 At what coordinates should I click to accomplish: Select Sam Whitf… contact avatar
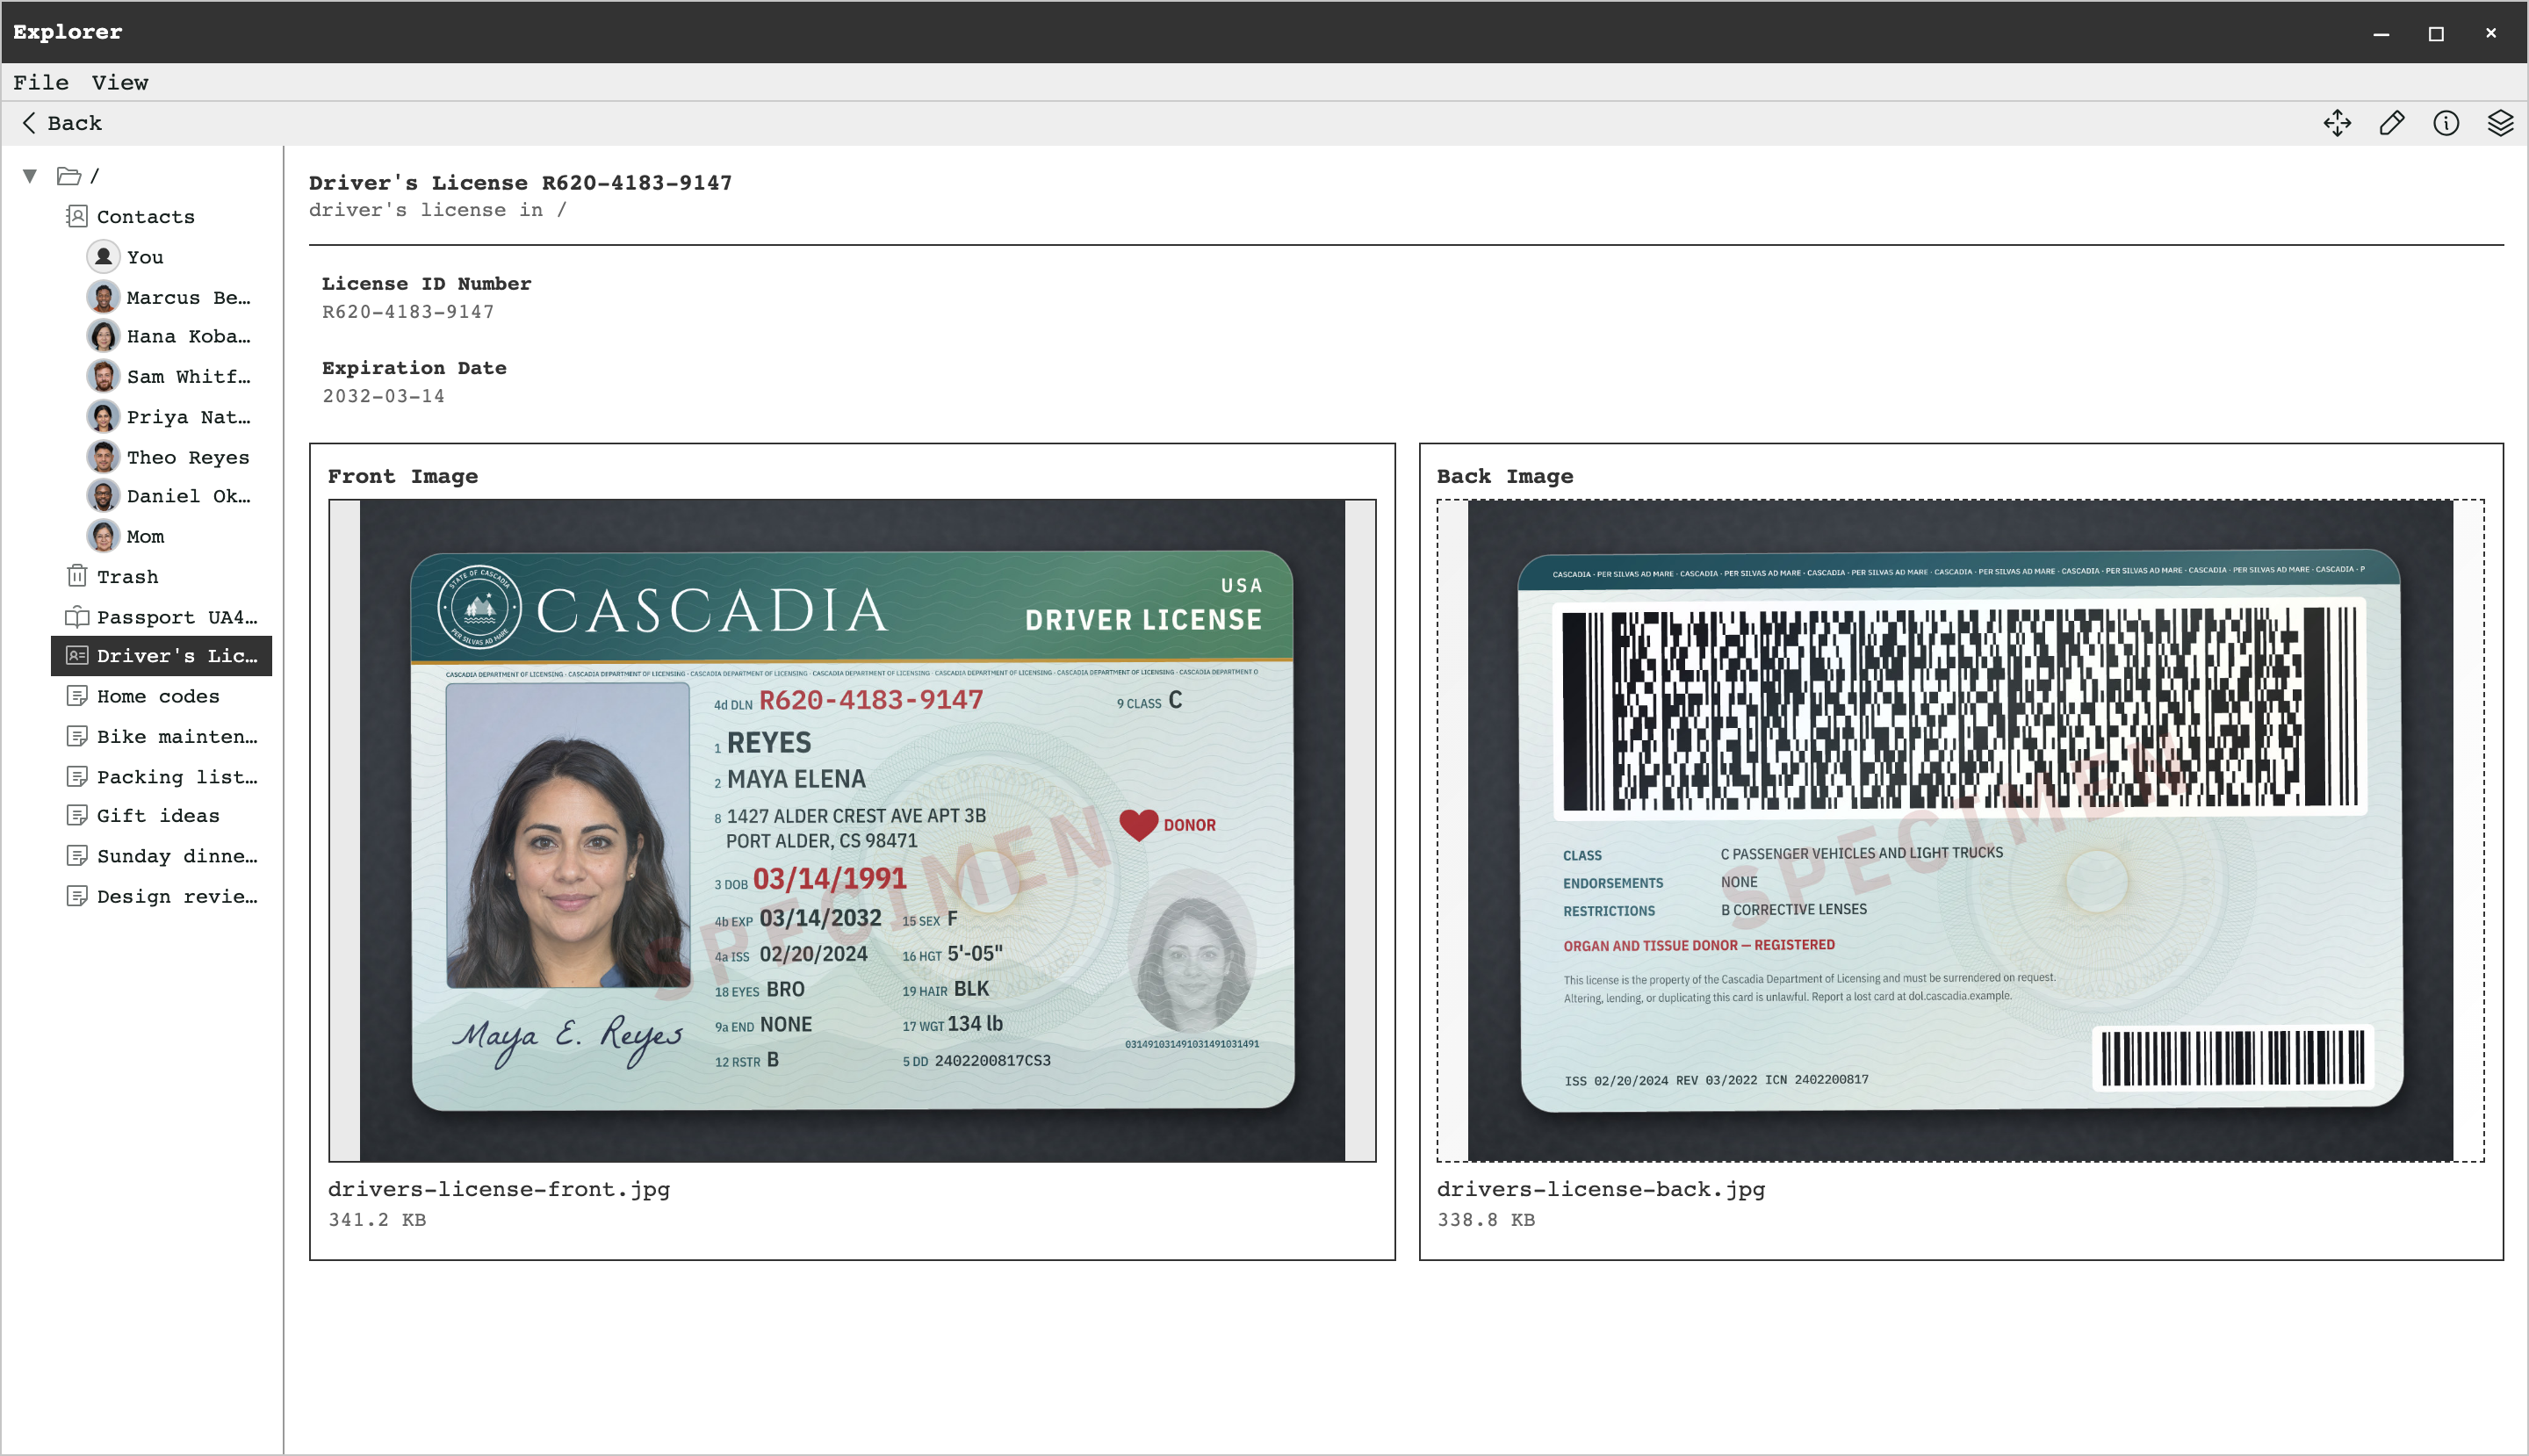(x=103, y=376)
